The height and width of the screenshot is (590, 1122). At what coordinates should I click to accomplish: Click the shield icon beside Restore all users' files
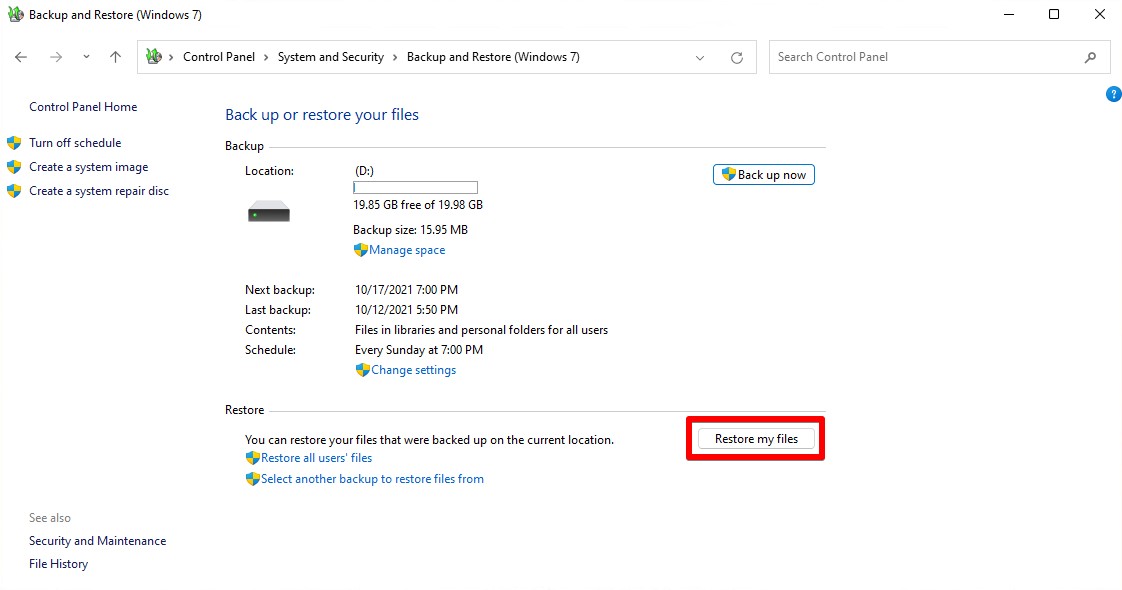coord(252,458)
